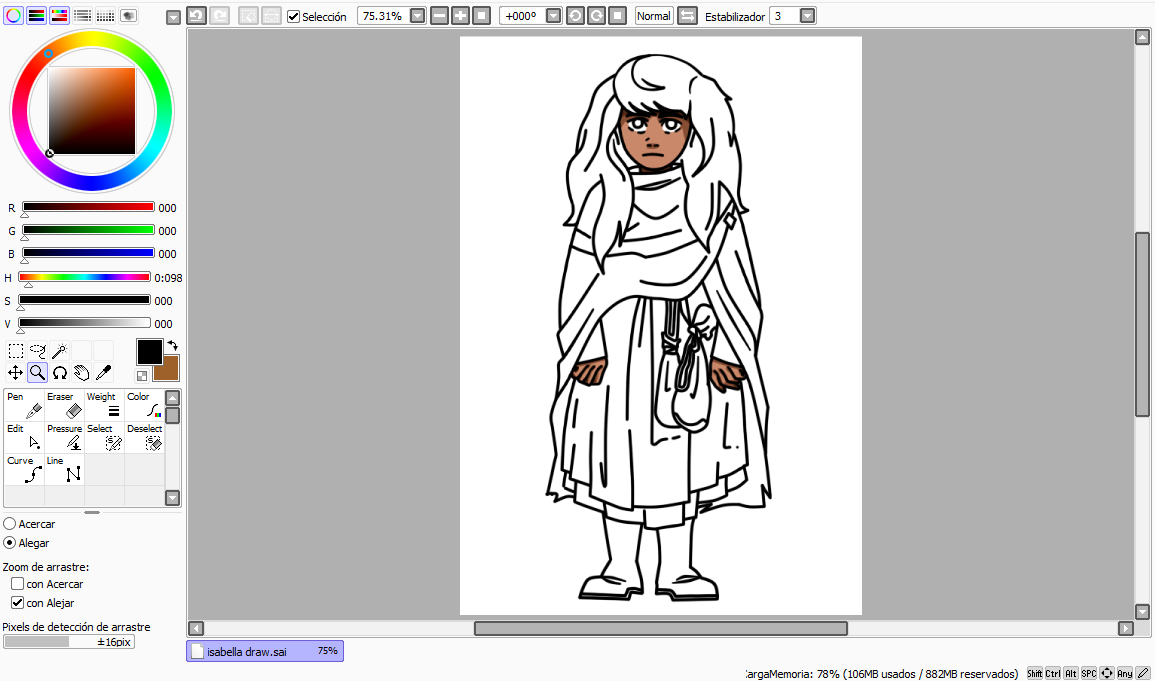Expand the rotation angle +000° dropdown
Image resolution: width=1155 pixels, height=681 pixels.
click(553, 16)
